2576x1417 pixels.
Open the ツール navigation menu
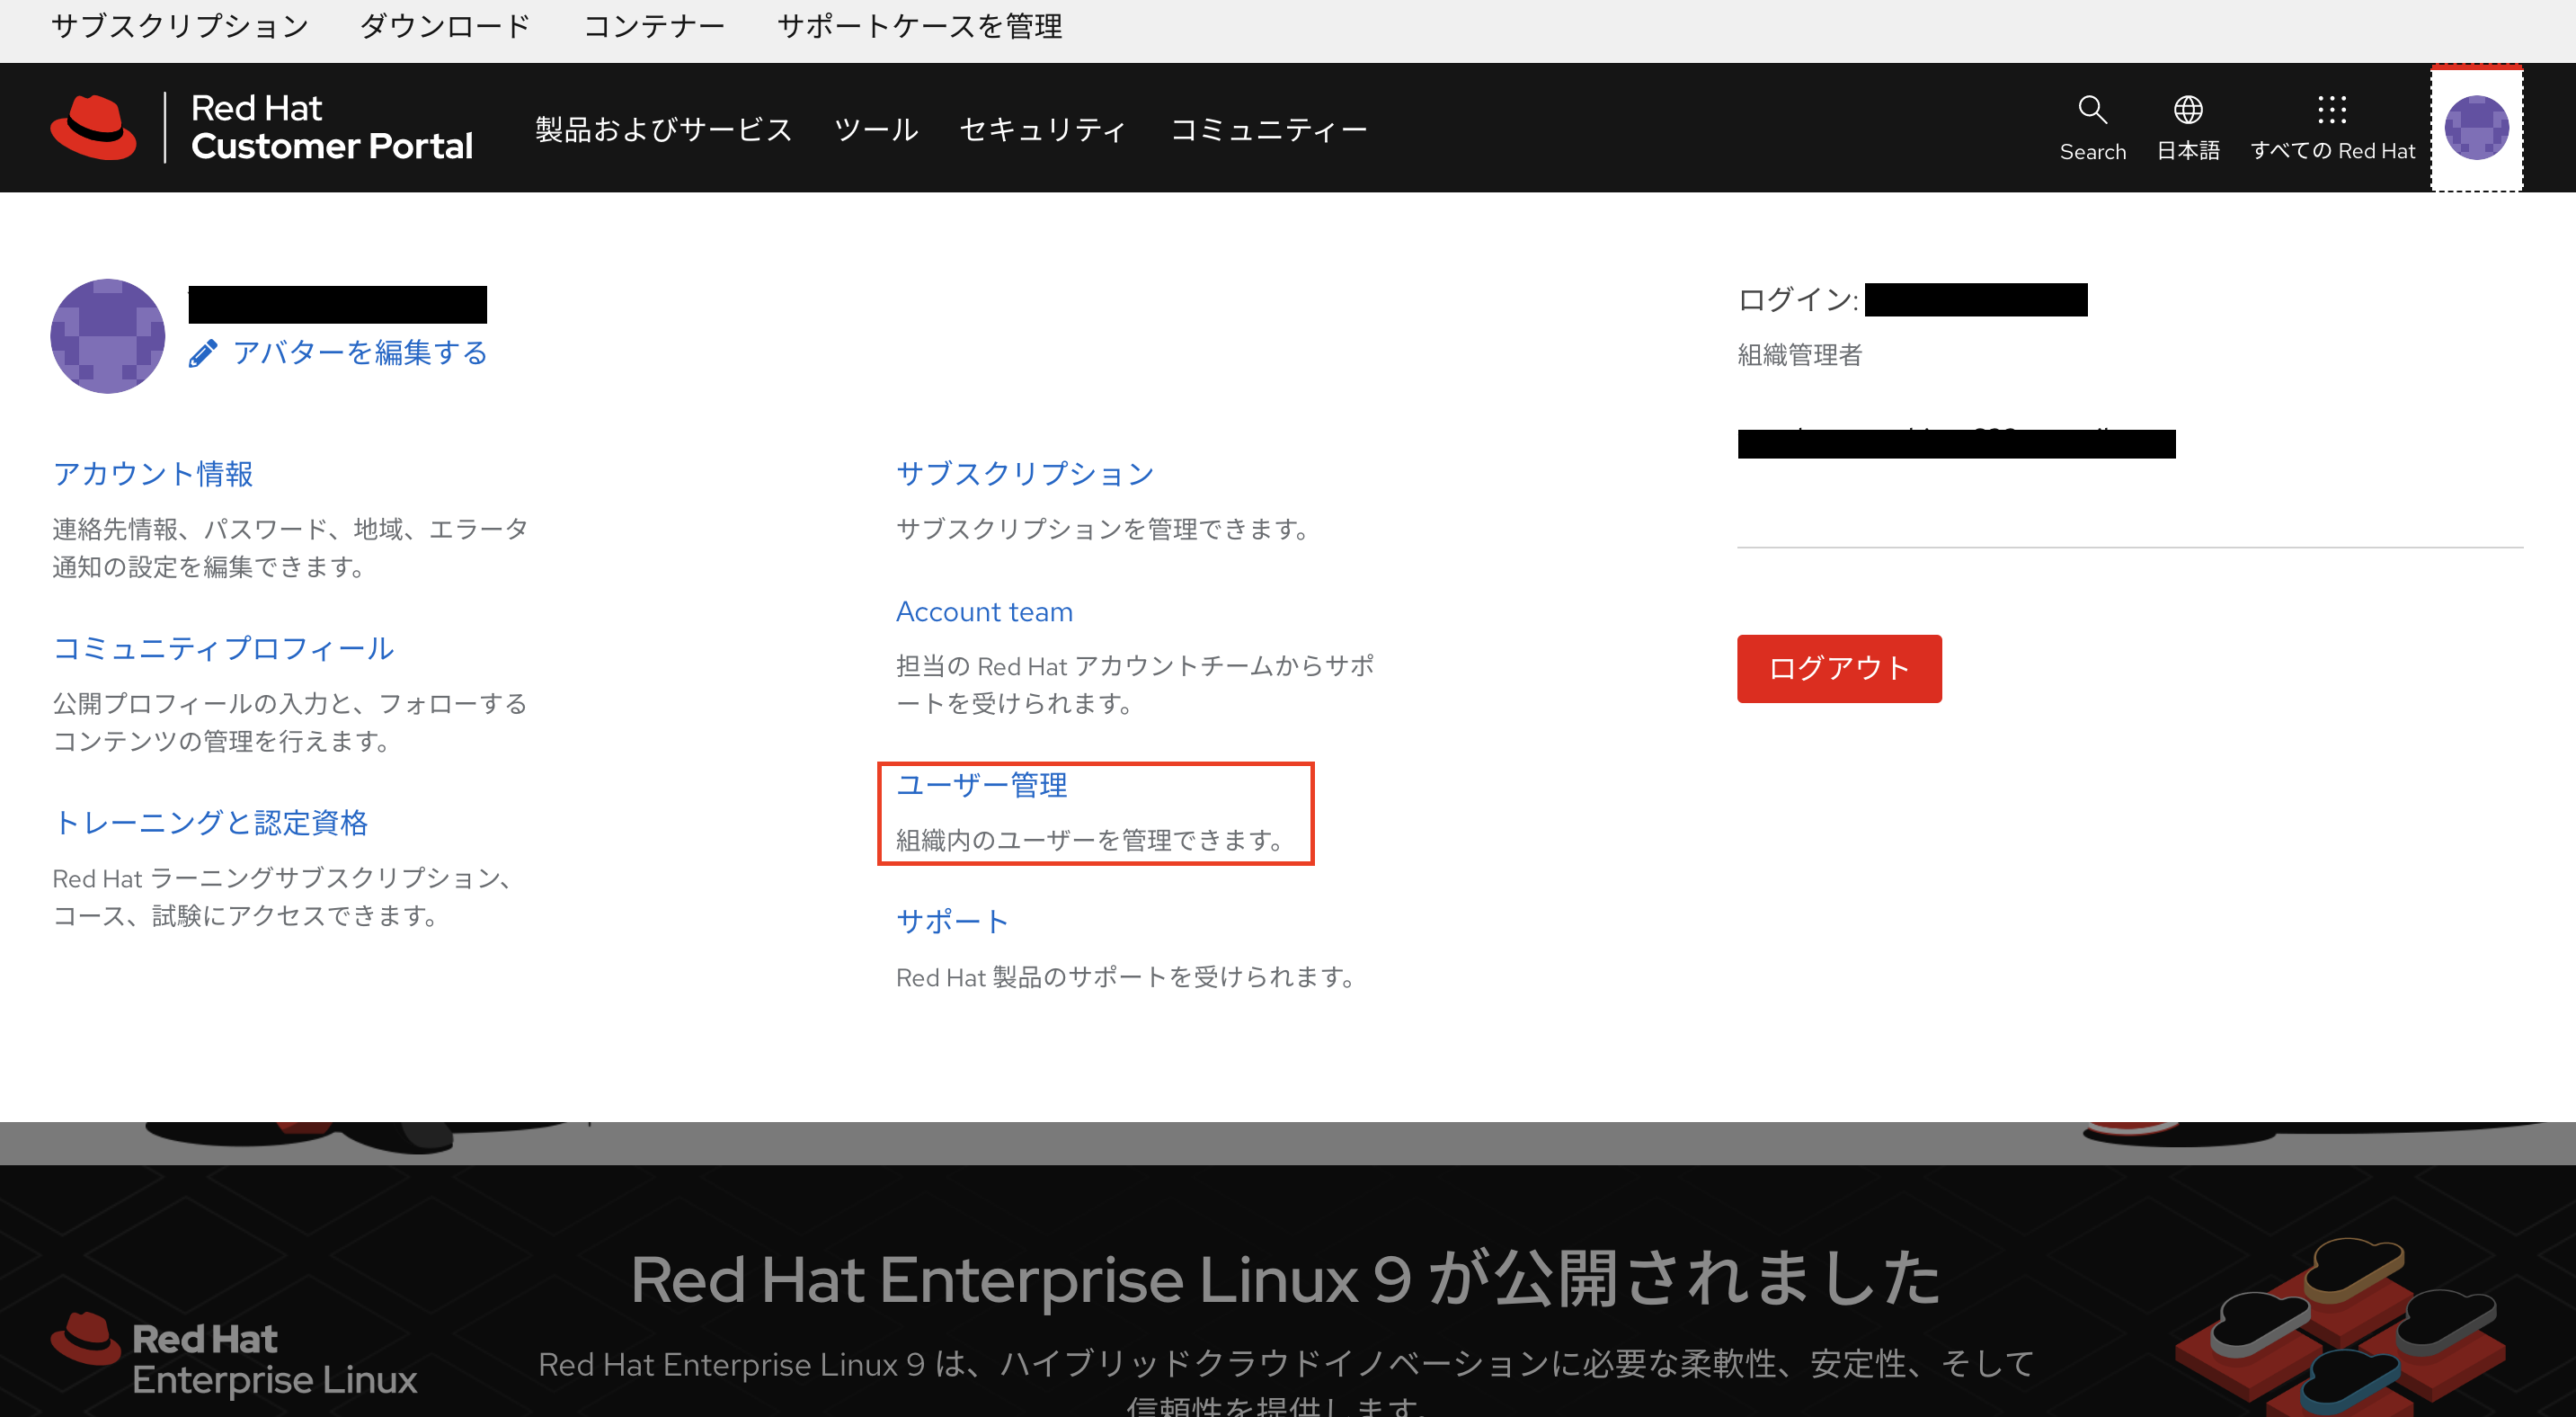tap(876, 128)
